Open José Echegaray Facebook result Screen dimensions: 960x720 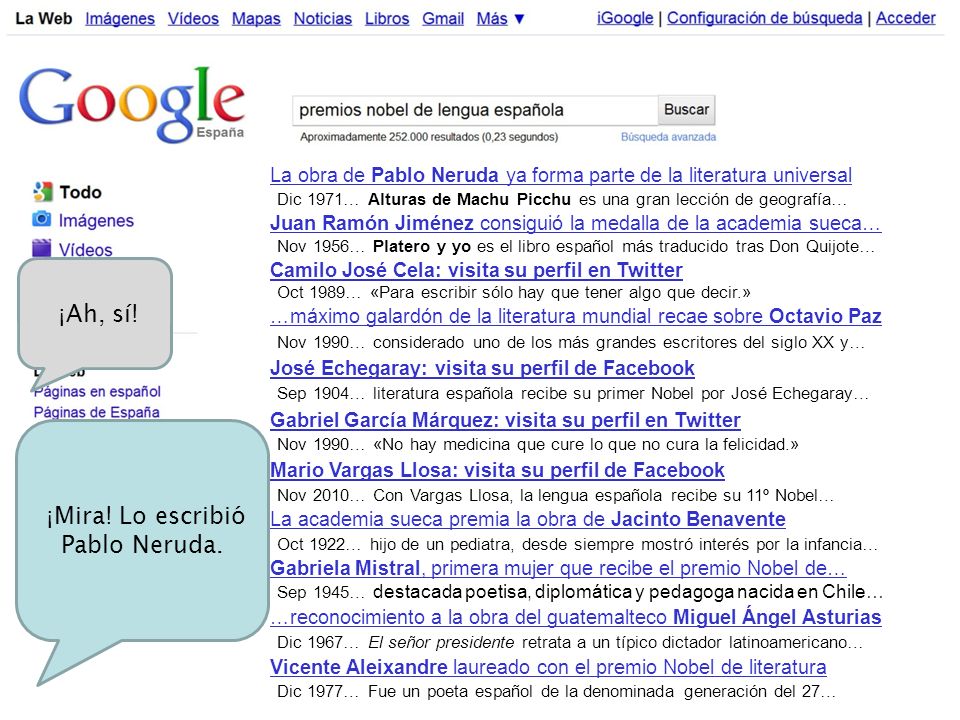coord(482,368)
